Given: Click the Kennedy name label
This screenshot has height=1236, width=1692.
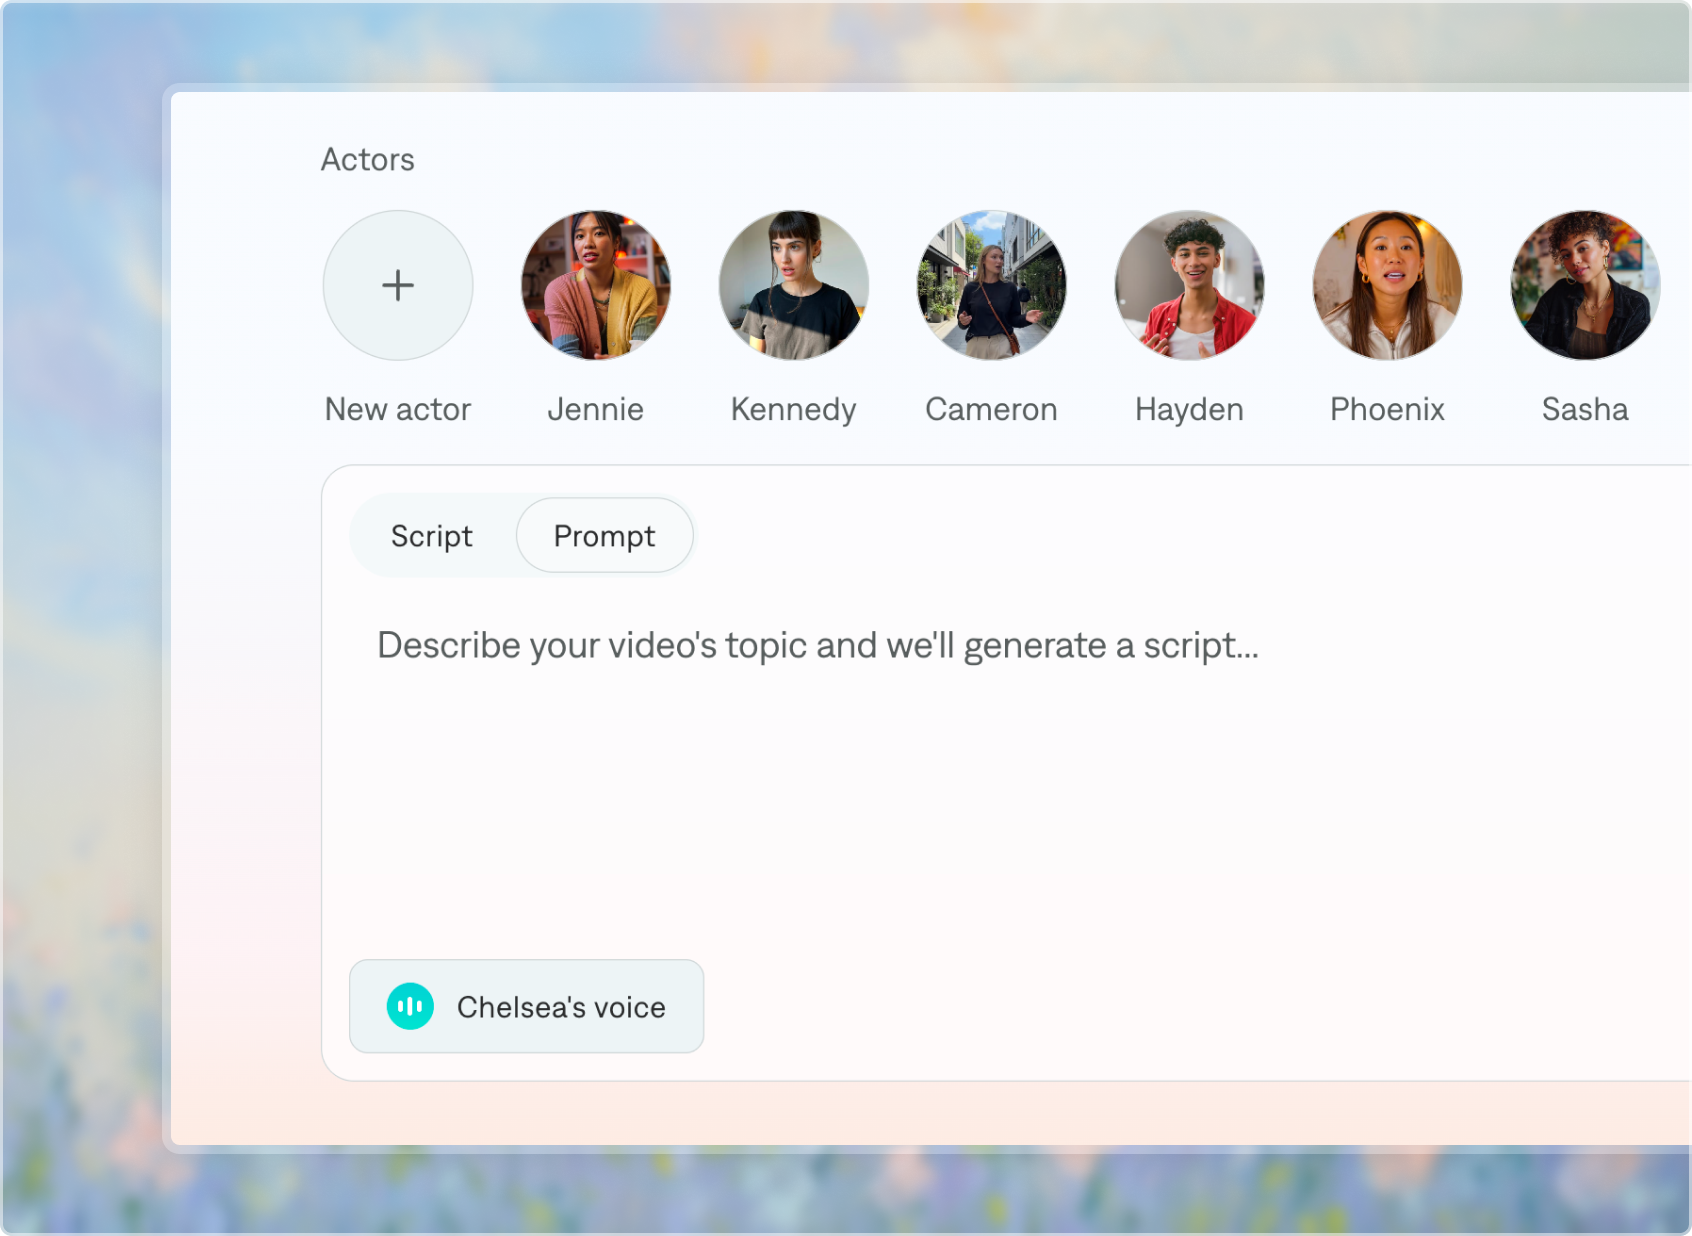Looking at the screenshot, I should (794, 410).
